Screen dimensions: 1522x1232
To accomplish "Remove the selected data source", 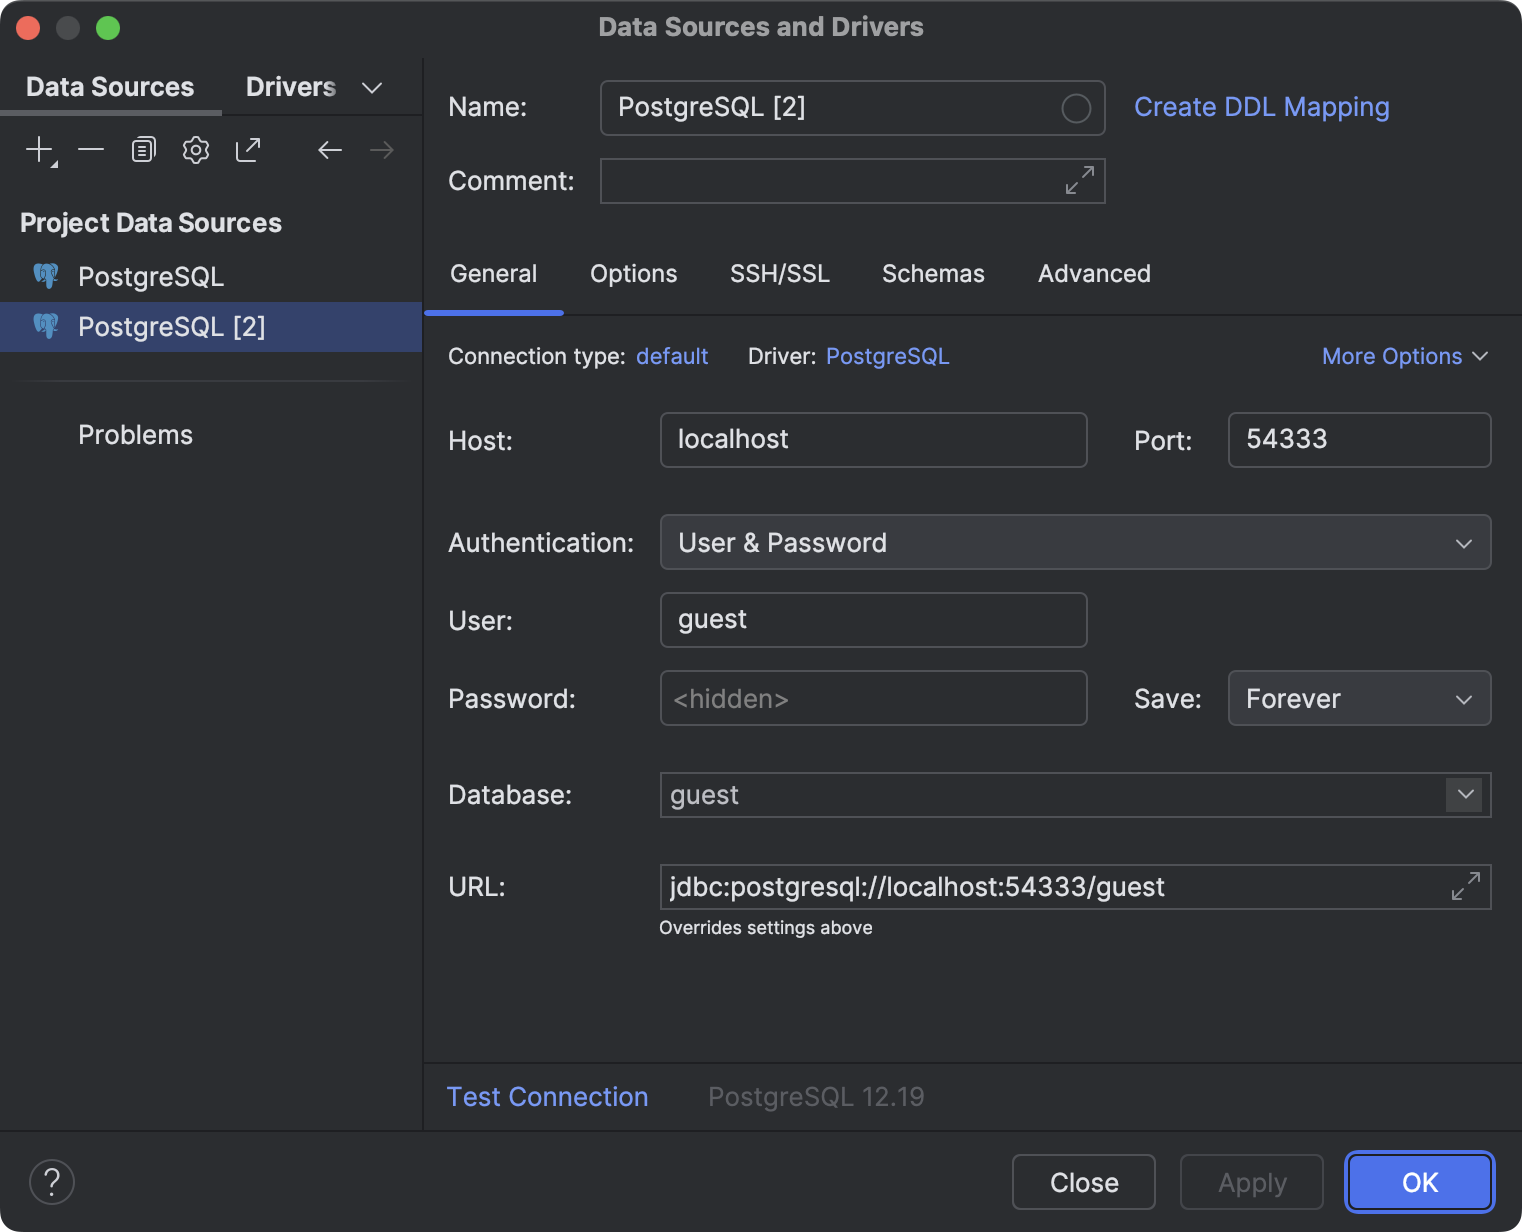I will tap(91, 149).
